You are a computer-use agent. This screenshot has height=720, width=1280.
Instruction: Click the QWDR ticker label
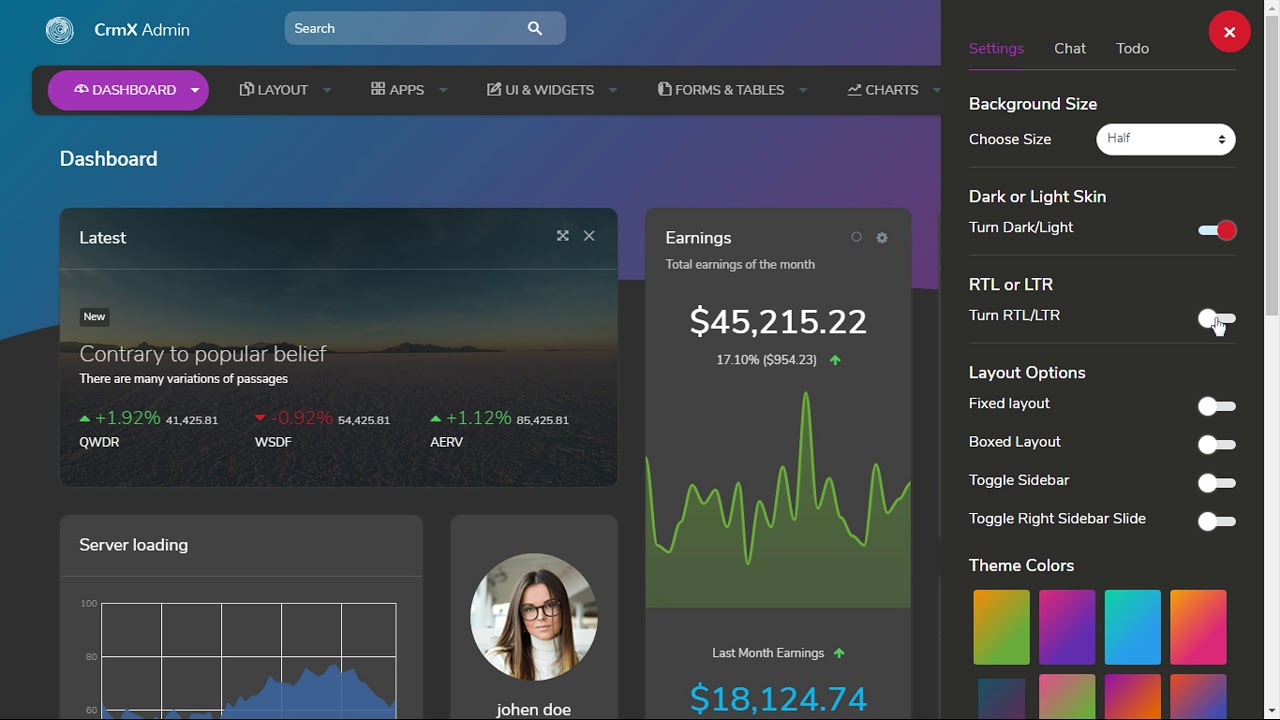99,442
